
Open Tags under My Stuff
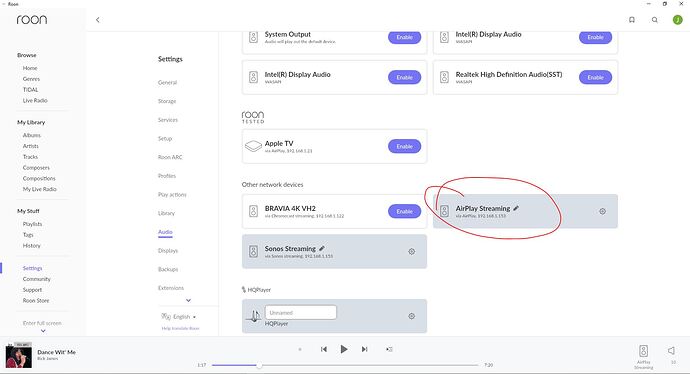tap(28, 235)
